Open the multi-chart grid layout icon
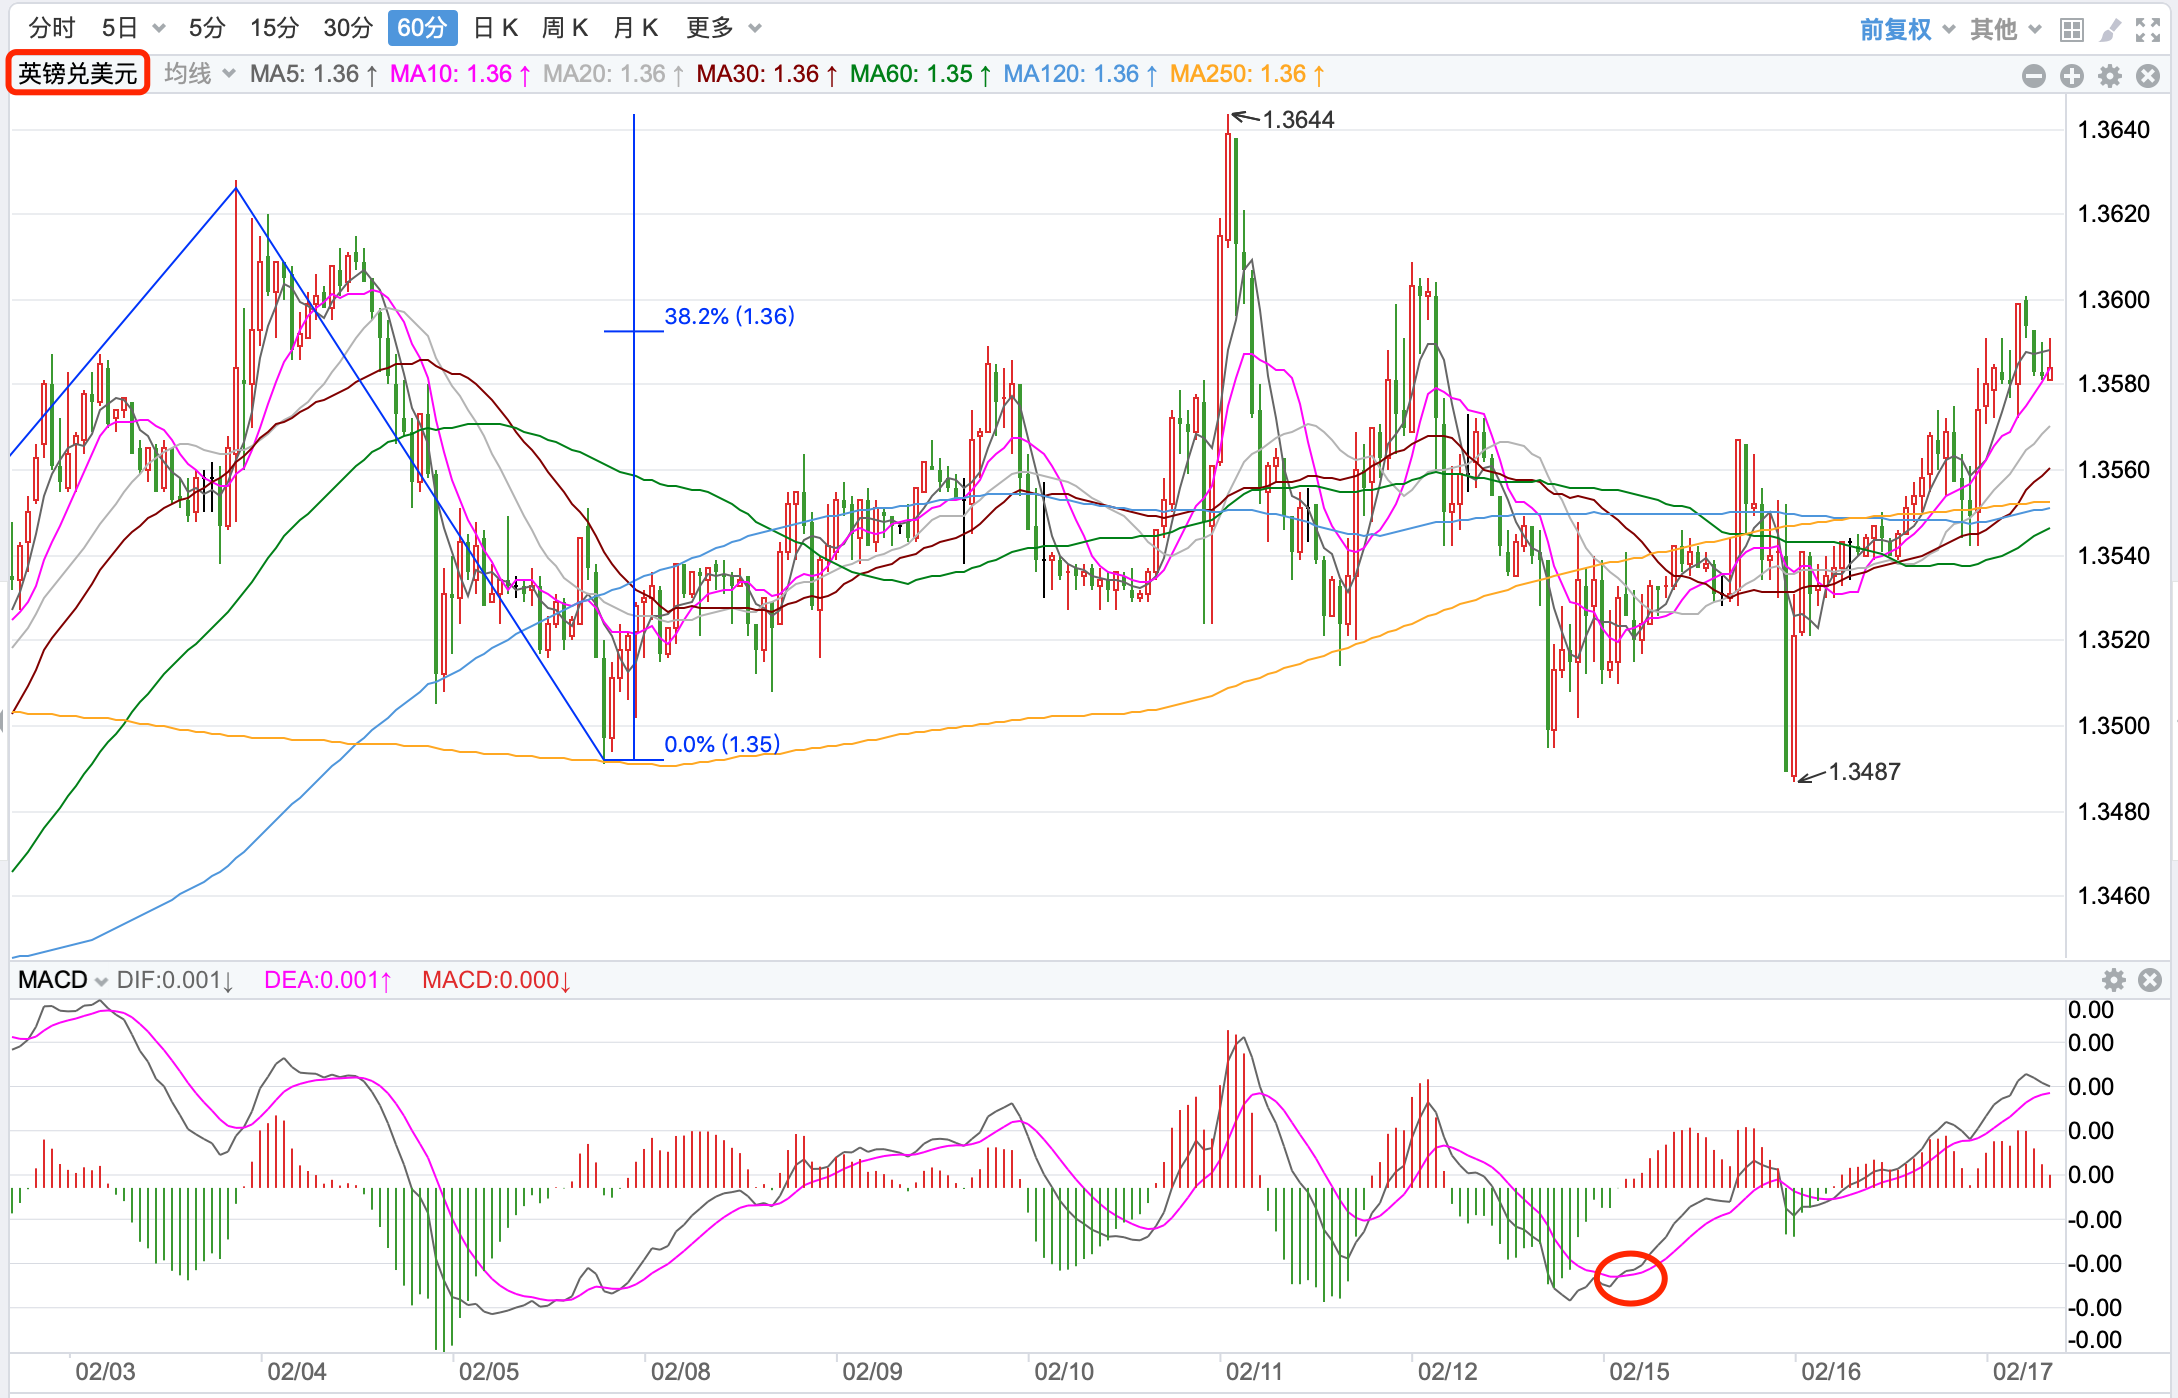 point(2071,30)
